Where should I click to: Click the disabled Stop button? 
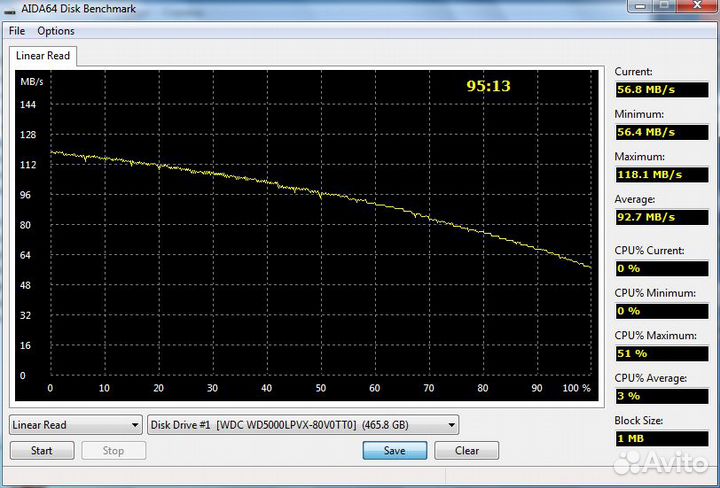[113, 450]
